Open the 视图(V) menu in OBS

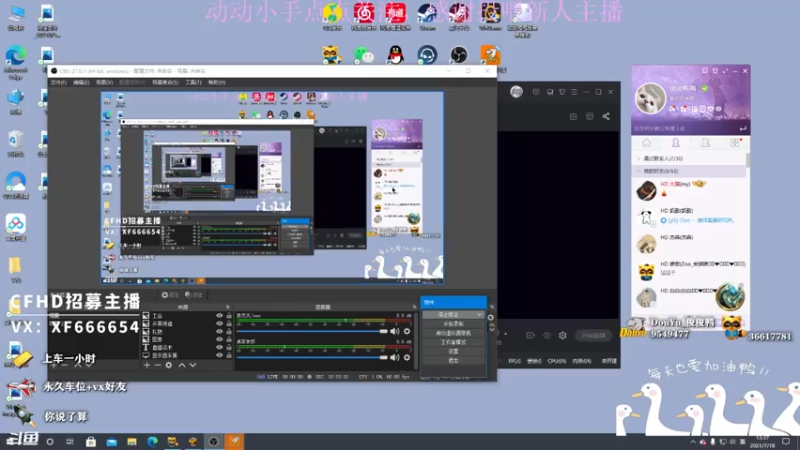[x=104, y=82]
